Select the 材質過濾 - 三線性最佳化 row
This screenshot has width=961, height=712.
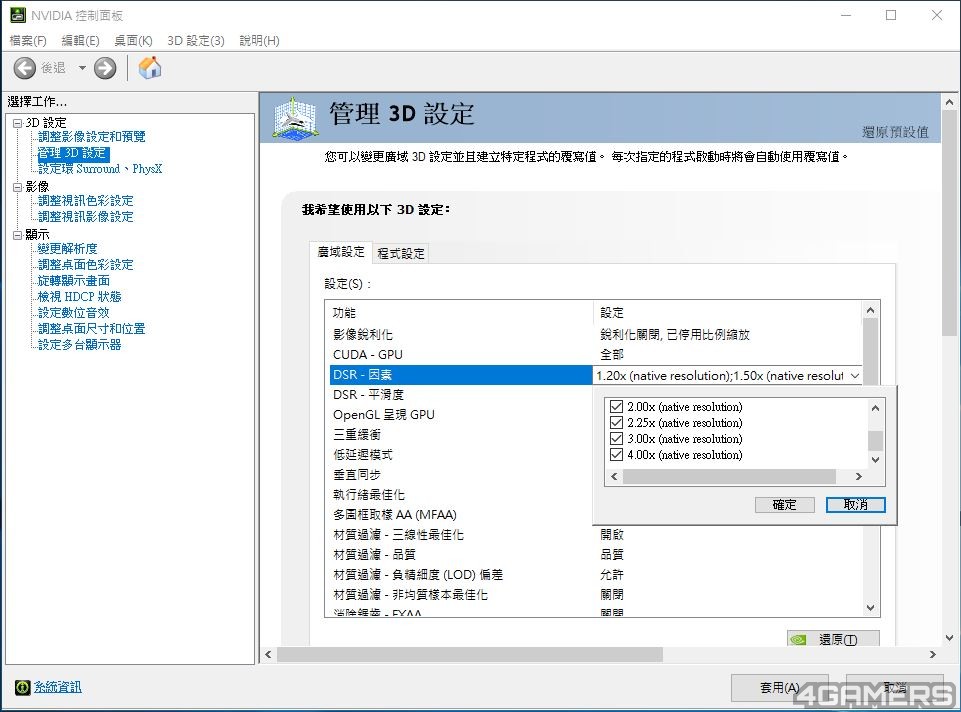click(x=594, y=535)
